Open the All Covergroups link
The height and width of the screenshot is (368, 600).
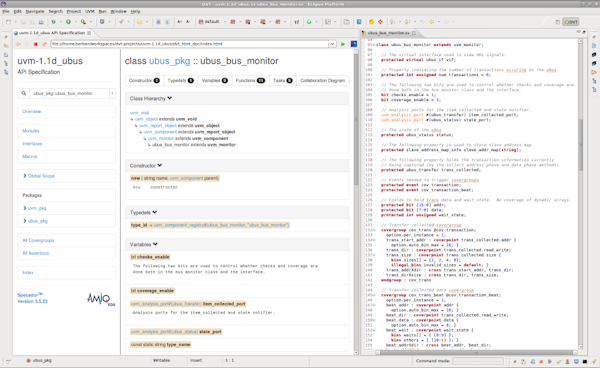38,240
